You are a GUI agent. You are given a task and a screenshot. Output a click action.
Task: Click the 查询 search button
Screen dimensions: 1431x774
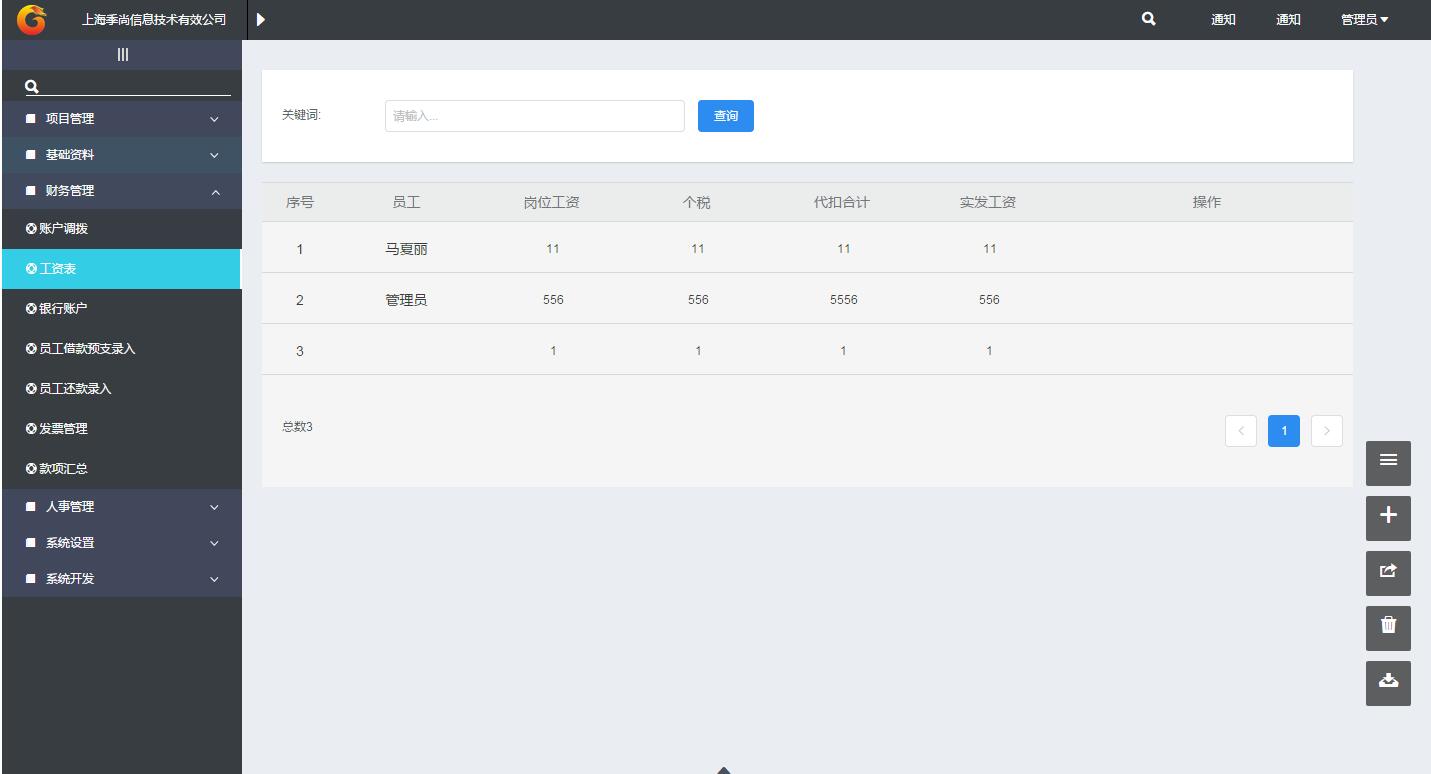[726, 116]
